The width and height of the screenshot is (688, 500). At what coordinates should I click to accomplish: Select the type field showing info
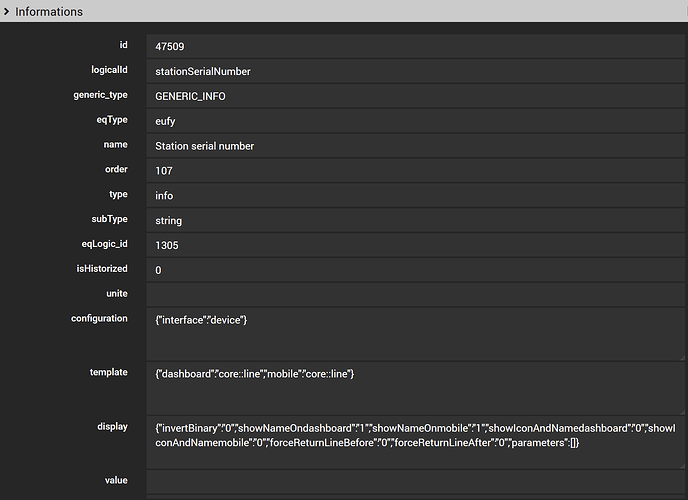tap(416, 196)
